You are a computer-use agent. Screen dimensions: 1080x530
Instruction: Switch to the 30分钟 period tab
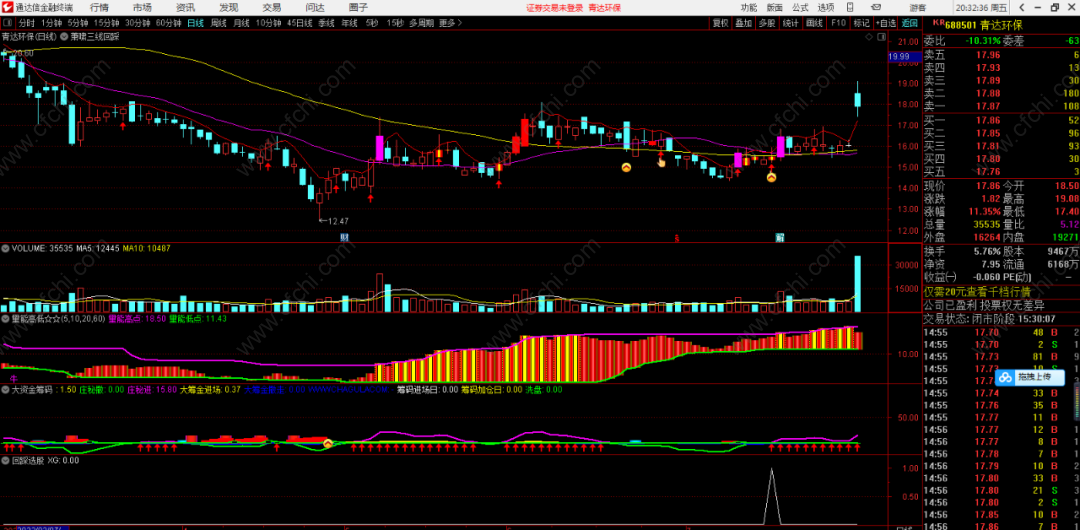point(138,23)
